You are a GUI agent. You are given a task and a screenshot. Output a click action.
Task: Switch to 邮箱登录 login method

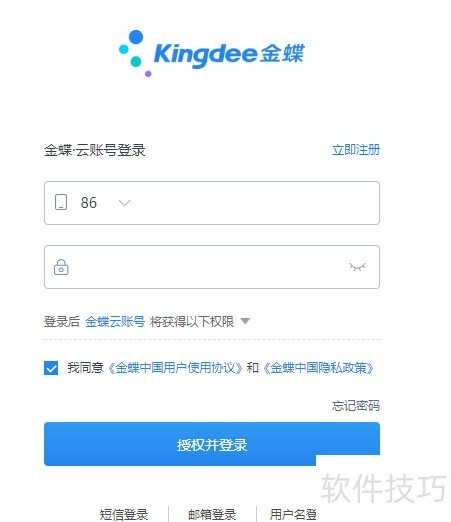[x=212, y=514]
